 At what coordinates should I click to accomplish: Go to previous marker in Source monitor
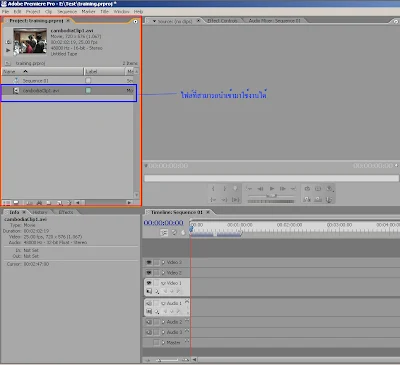pyautogui.click(x=249, y=189)
